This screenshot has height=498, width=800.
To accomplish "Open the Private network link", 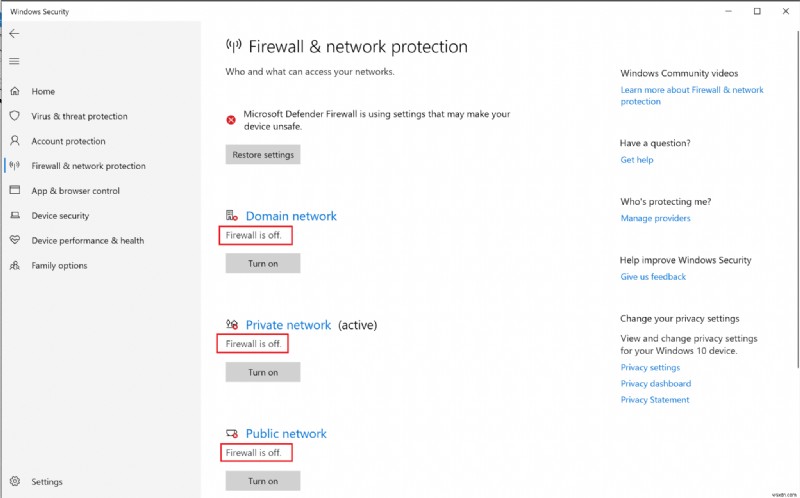I will point(288,325).
